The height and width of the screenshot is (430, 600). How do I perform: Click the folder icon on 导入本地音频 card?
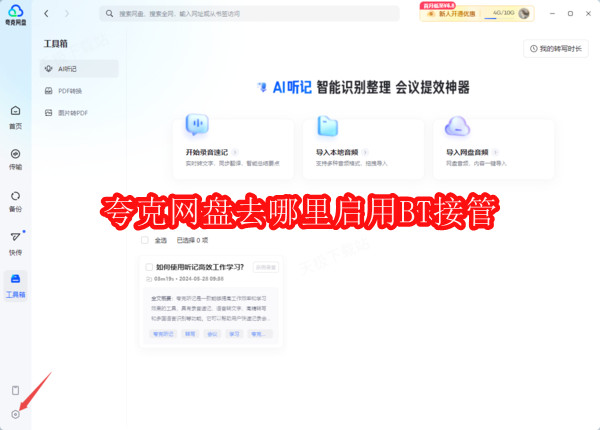(328, 126)
